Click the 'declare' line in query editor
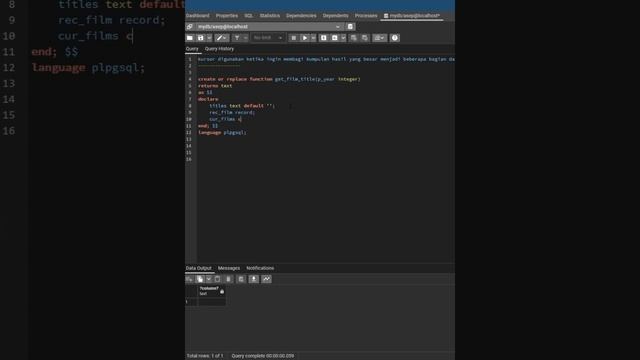Image resolution: width=640 pixels, height=360 pixels. [208, 99]
